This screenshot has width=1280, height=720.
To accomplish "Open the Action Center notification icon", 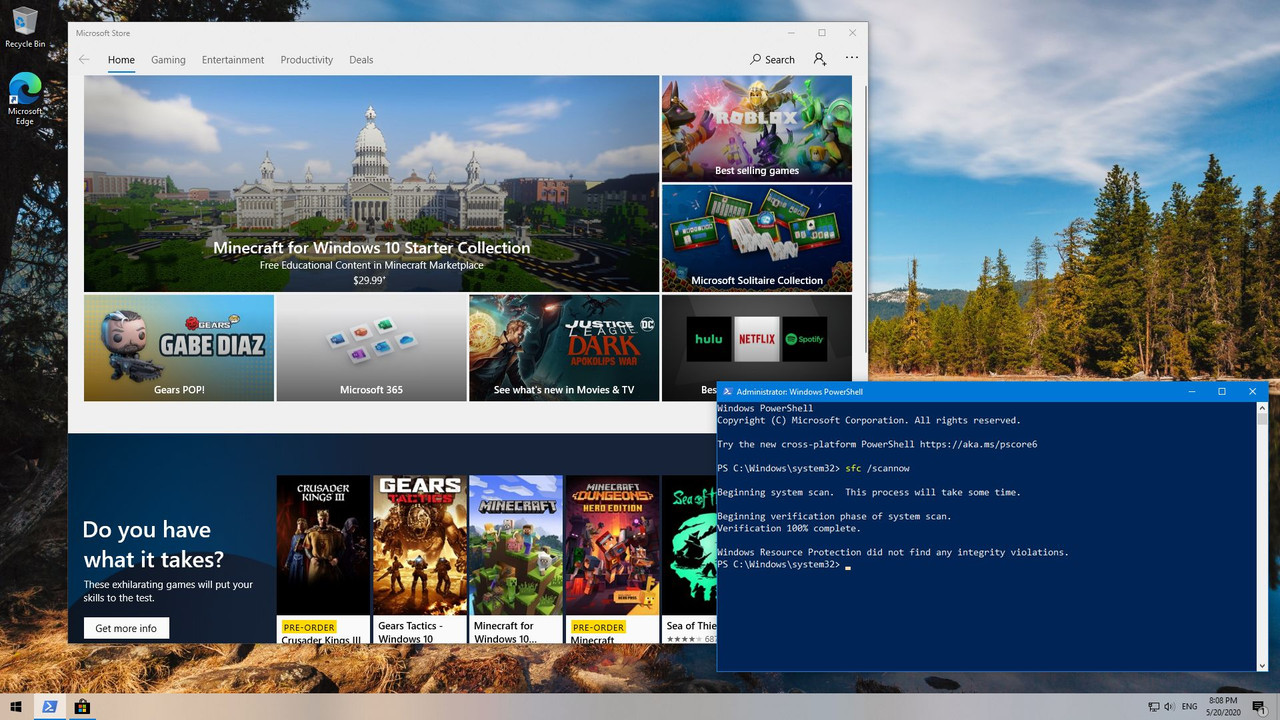I will coord(1259,707).
